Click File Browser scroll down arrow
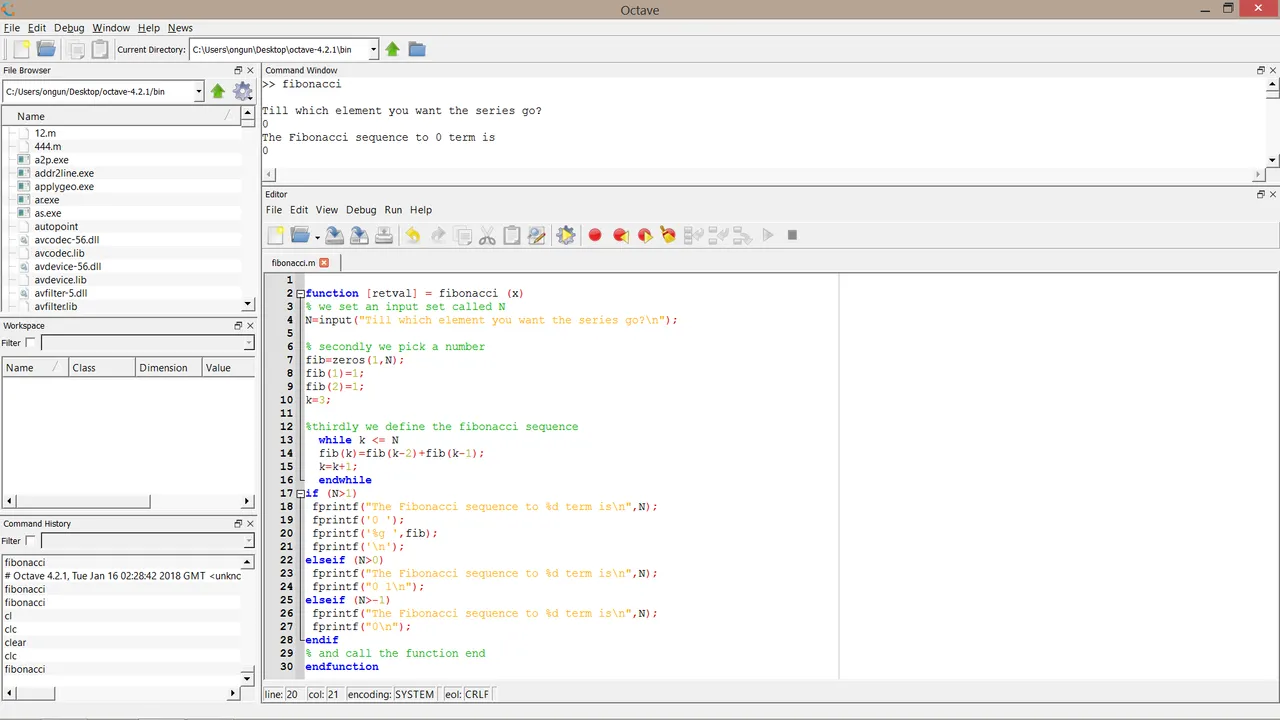 click(x=248, y=304)
